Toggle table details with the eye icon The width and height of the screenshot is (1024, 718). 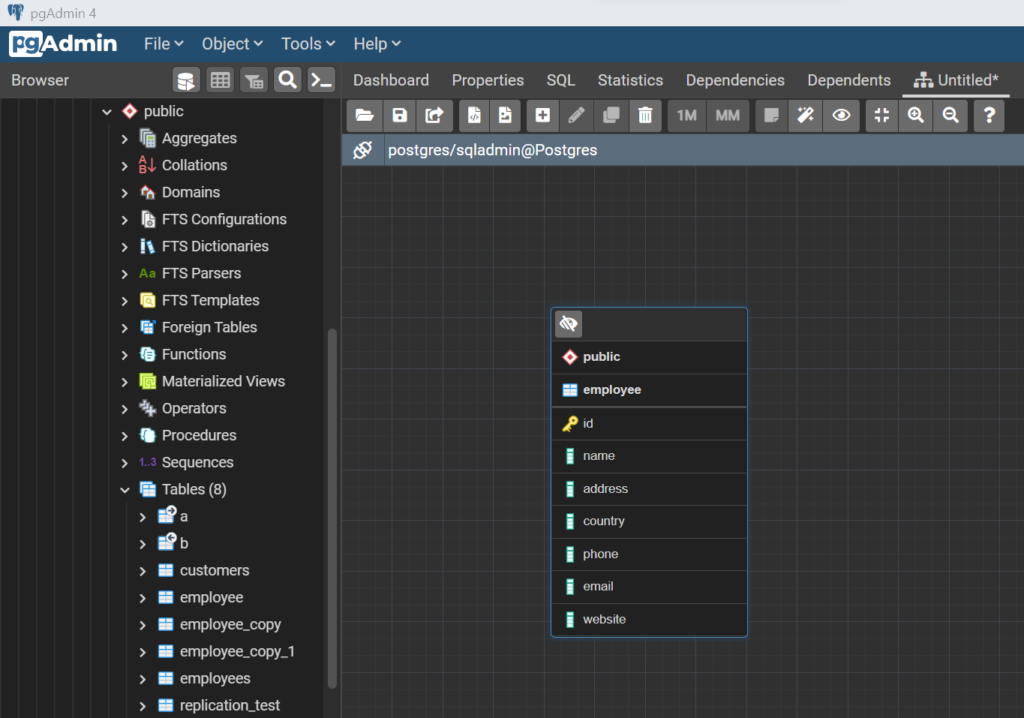coord(841,115)
